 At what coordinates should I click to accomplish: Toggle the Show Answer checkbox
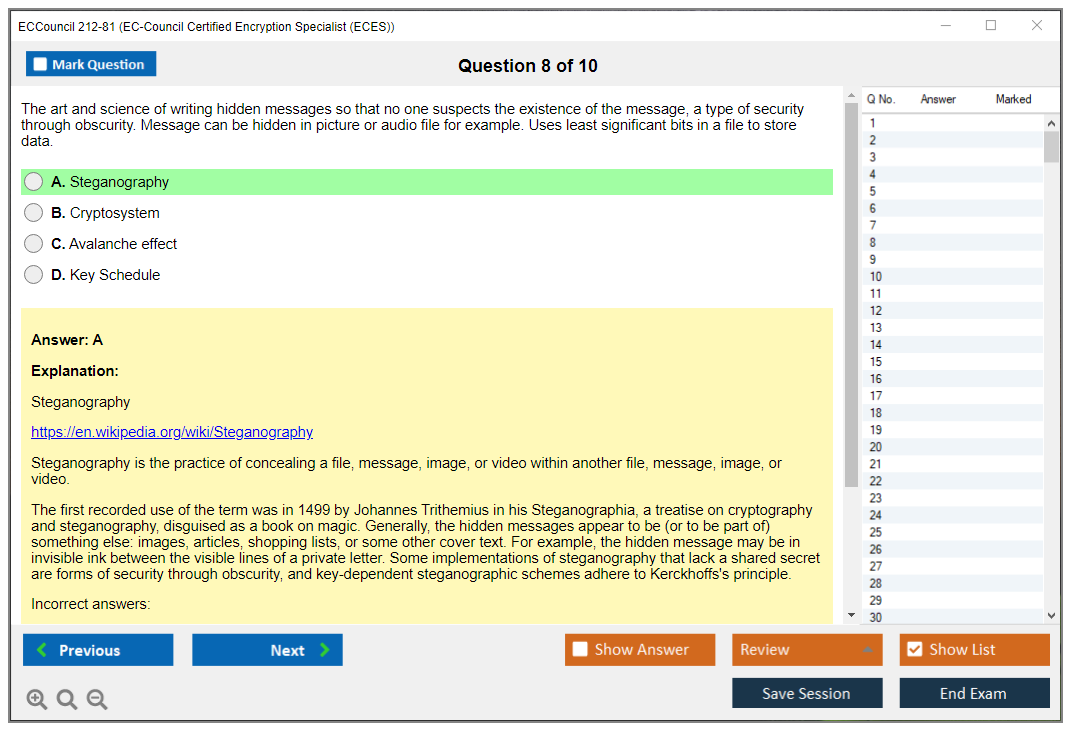pos(580,650)
